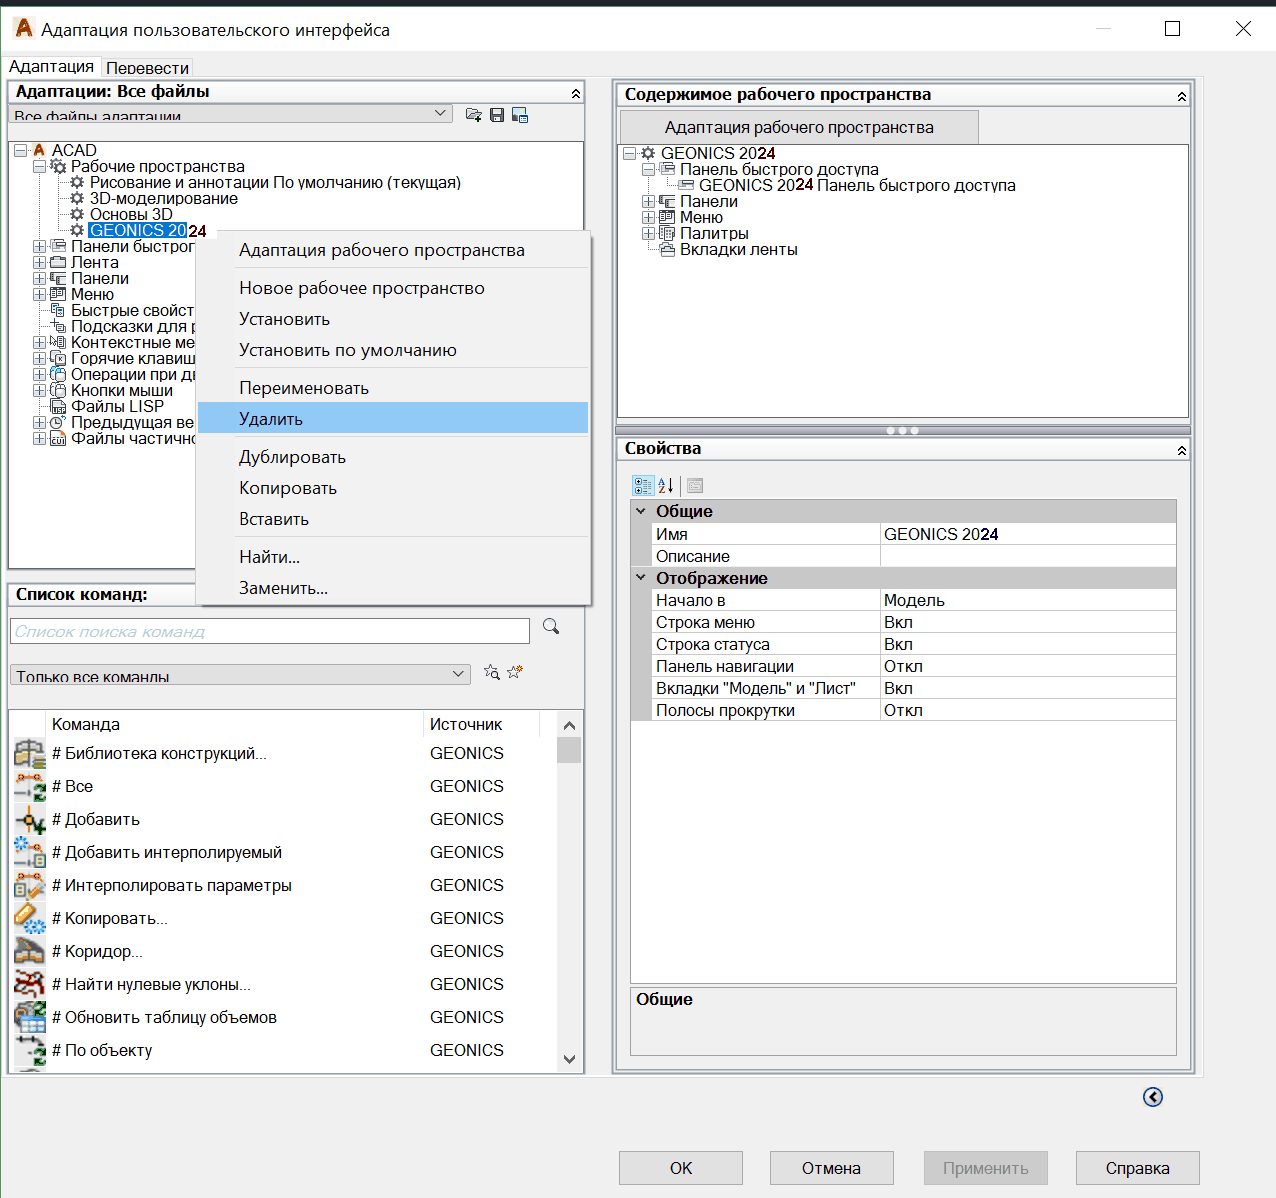Choose Удалить from the context menu
Image resolution: width=1276 pixels, height=1198 pixels.
click(271, 419)
